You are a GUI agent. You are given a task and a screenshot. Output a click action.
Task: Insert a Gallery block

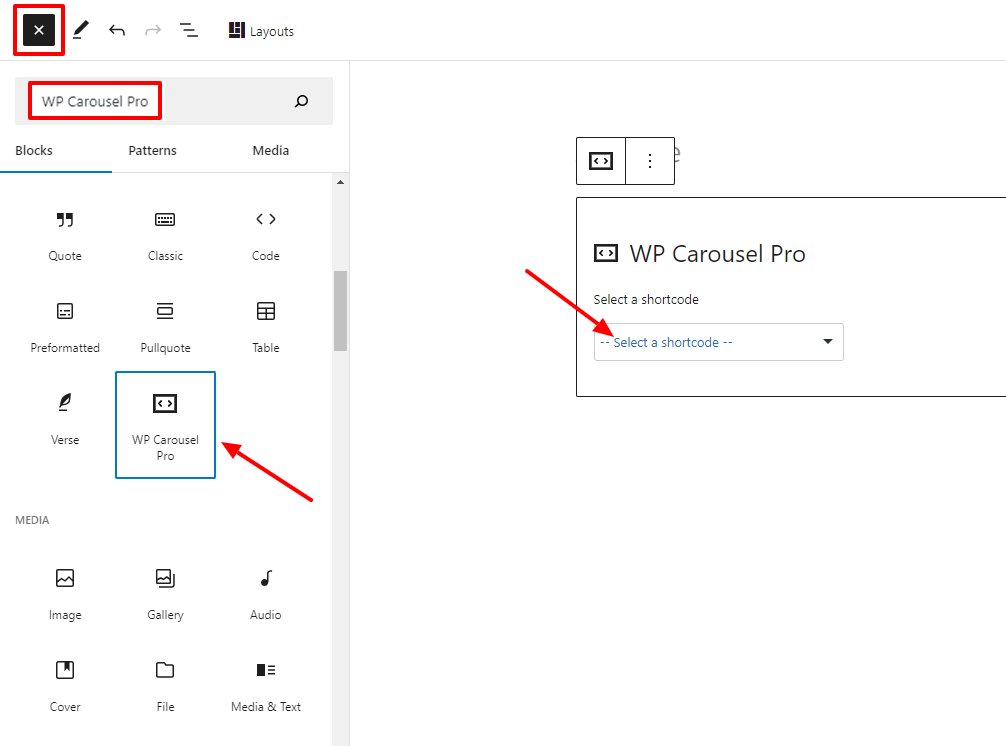pyautogui.click(x=165, y=593)
